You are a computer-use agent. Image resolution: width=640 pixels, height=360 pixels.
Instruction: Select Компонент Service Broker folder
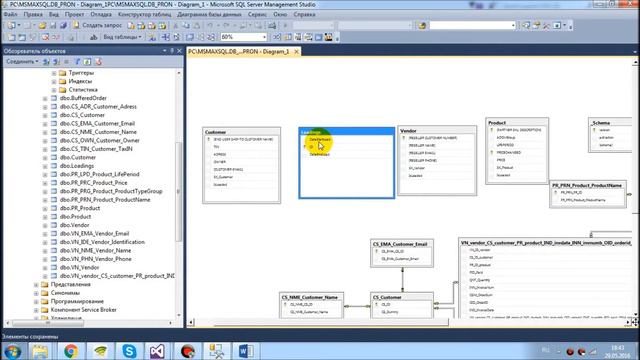pyautogui.click(x=83, y=310)
